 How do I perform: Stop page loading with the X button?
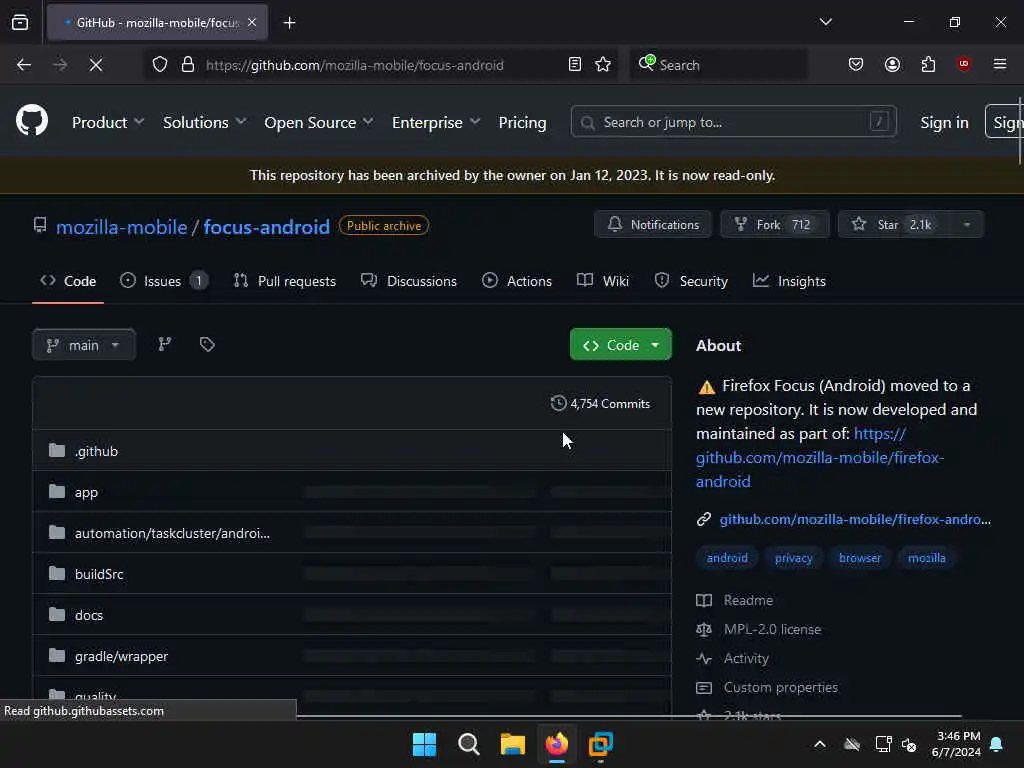pos(95,65)
